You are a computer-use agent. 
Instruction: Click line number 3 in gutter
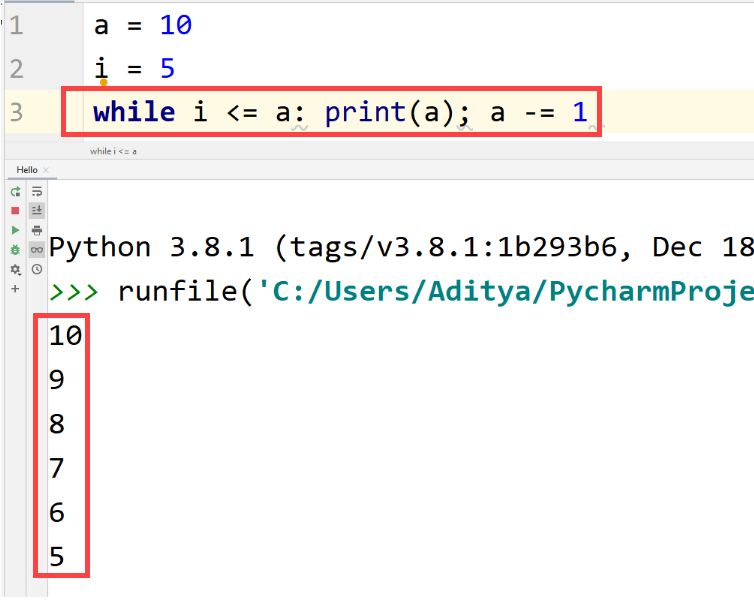coord(16,112)
